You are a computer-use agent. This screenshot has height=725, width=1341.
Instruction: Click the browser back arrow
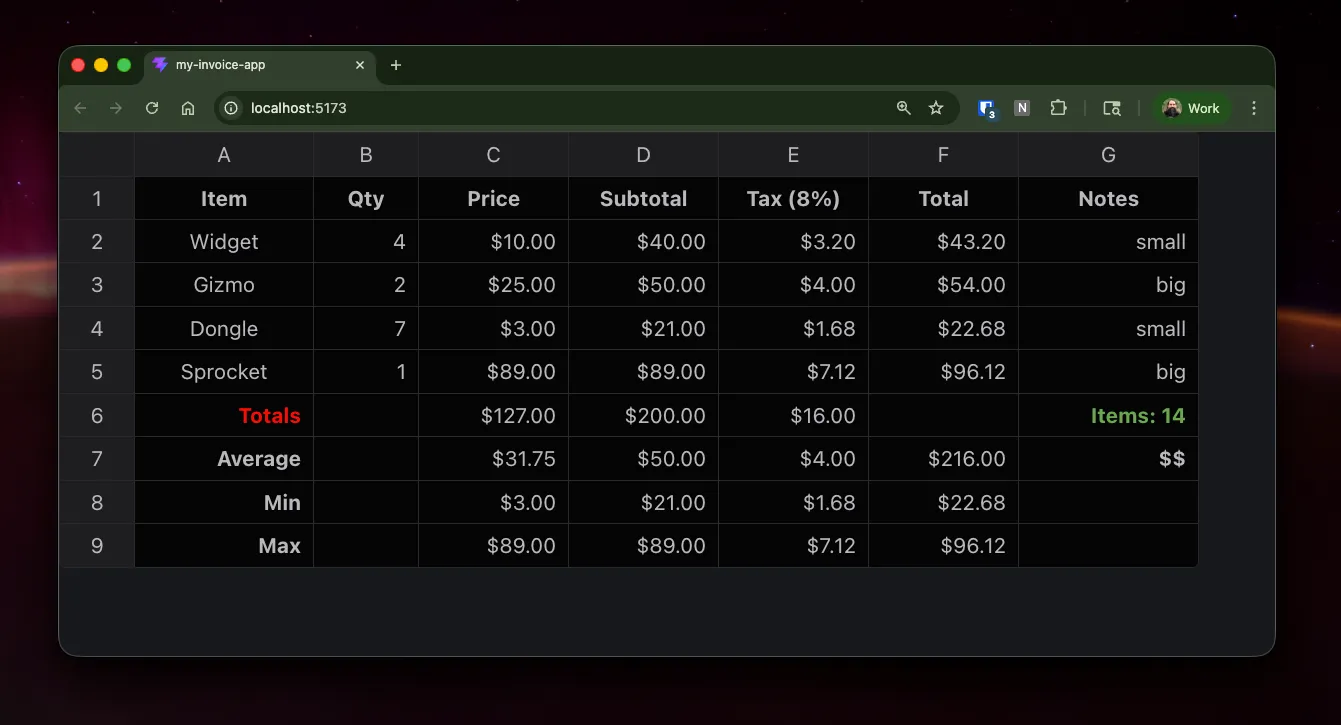tap(81, 108)
